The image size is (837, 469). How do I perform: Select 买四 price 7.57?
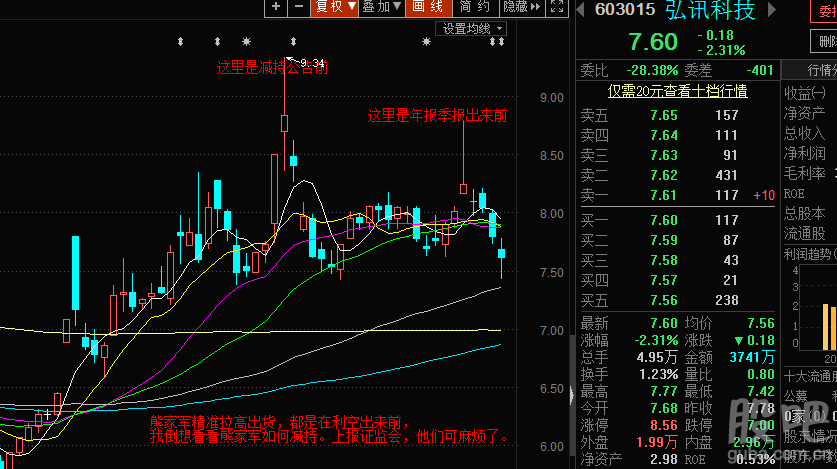coord(664,280)
